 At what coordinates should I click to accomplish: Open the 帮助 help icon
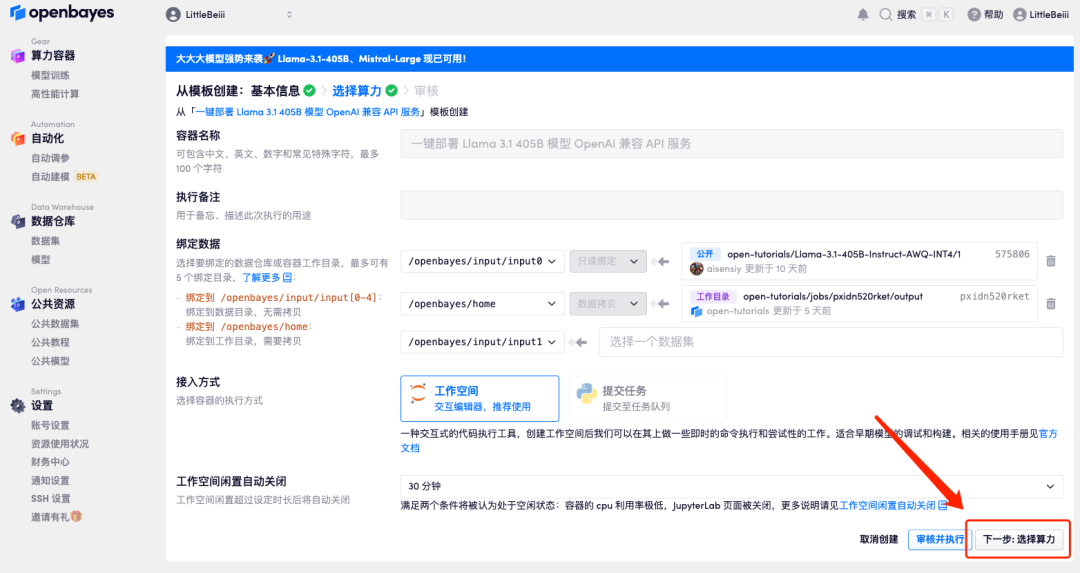coord(973,14)
